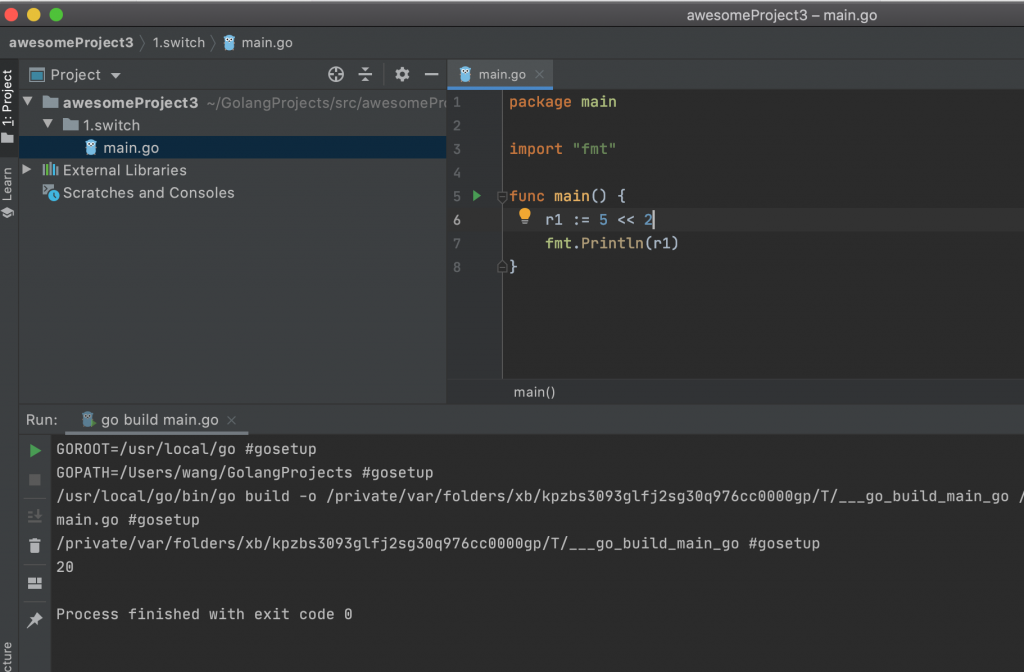Click the yellow lightbulb intention icon
This screenshot has height=672, width=1024.
click(524, 216)
